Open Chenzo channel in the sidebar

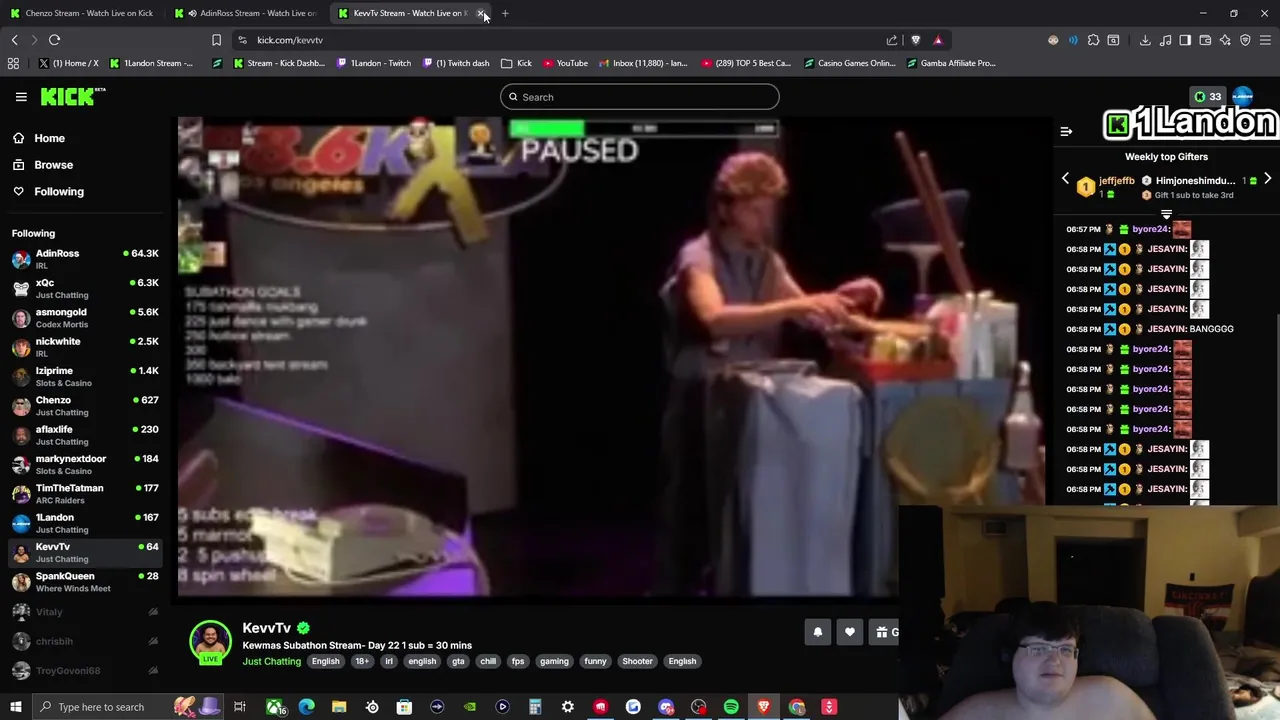pos(85,406)
